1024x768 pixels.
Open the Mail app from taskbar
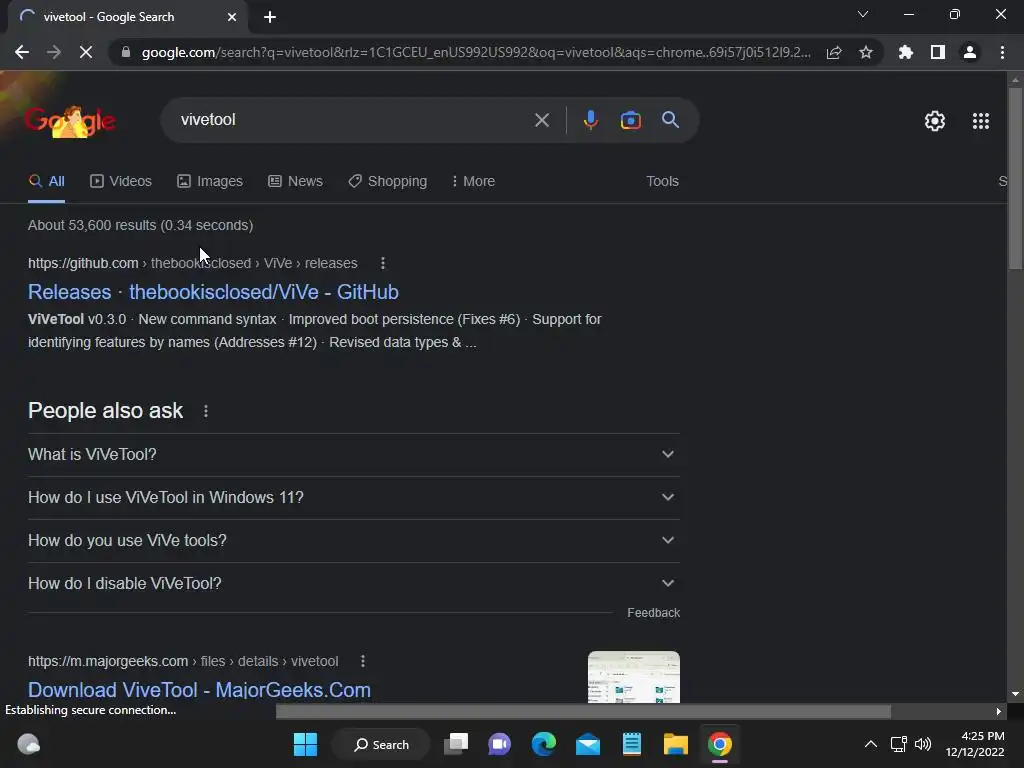[x=588, y=744]
